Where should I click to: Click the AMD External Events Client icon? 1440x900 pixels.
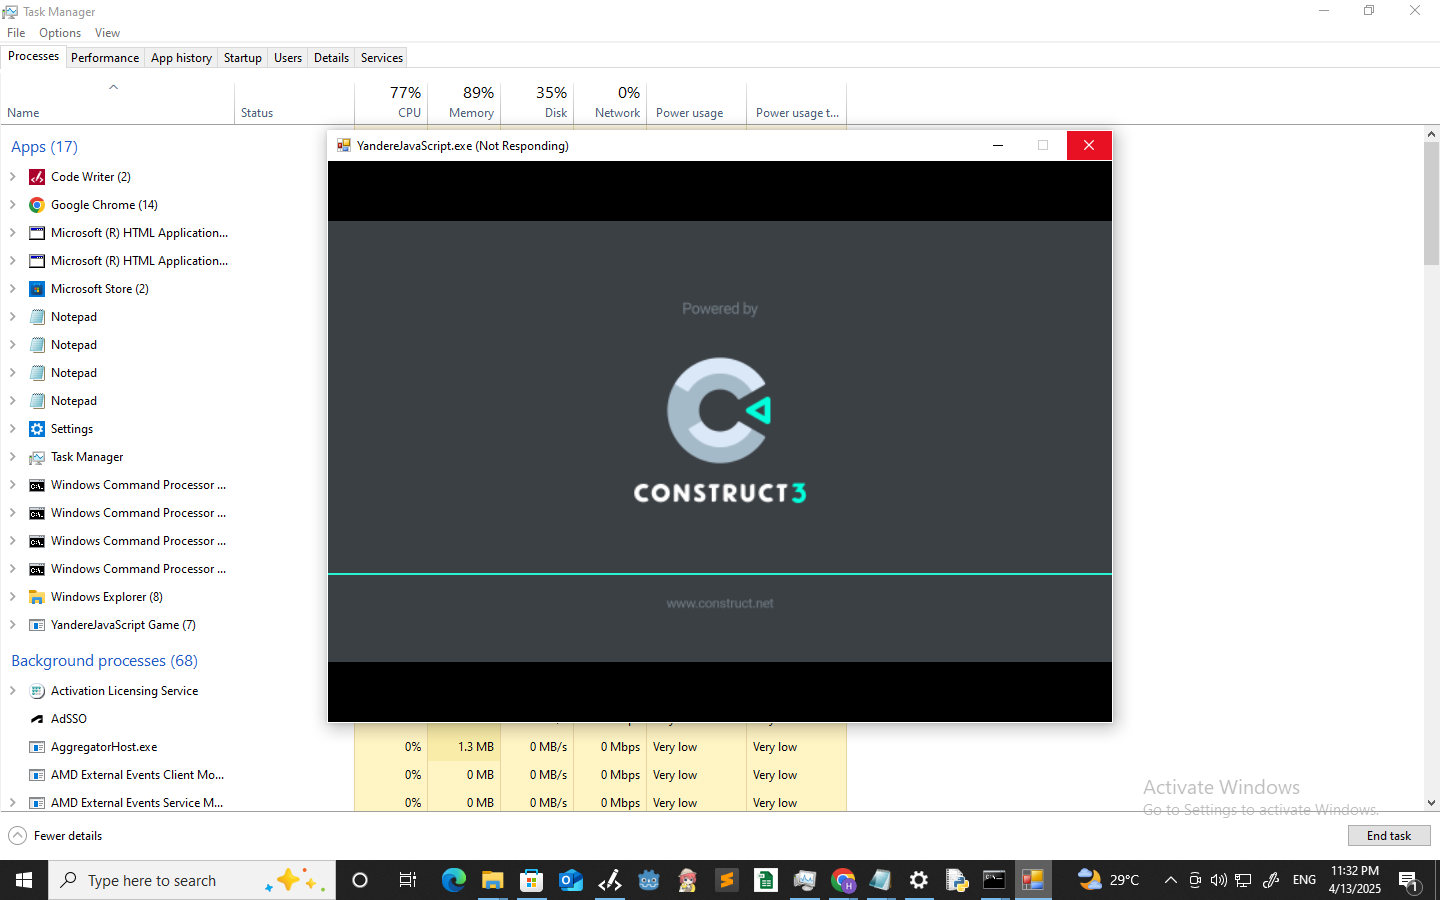[x=37, y=775]
